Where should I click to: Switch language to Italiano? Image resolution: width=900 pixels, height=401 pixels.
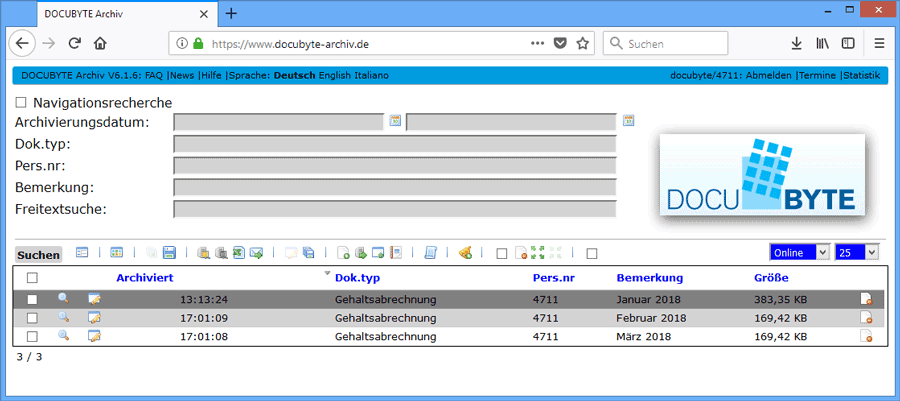click(x=371, y=76)
